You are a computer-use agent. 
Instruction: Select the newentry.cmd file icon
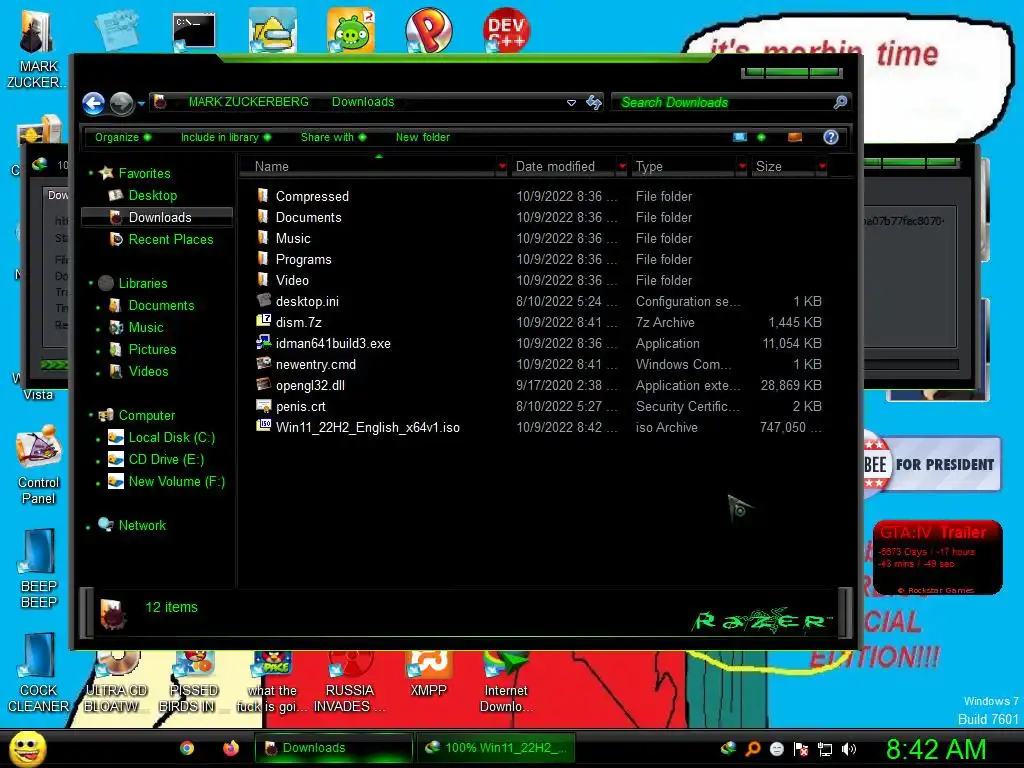[263, 363]
